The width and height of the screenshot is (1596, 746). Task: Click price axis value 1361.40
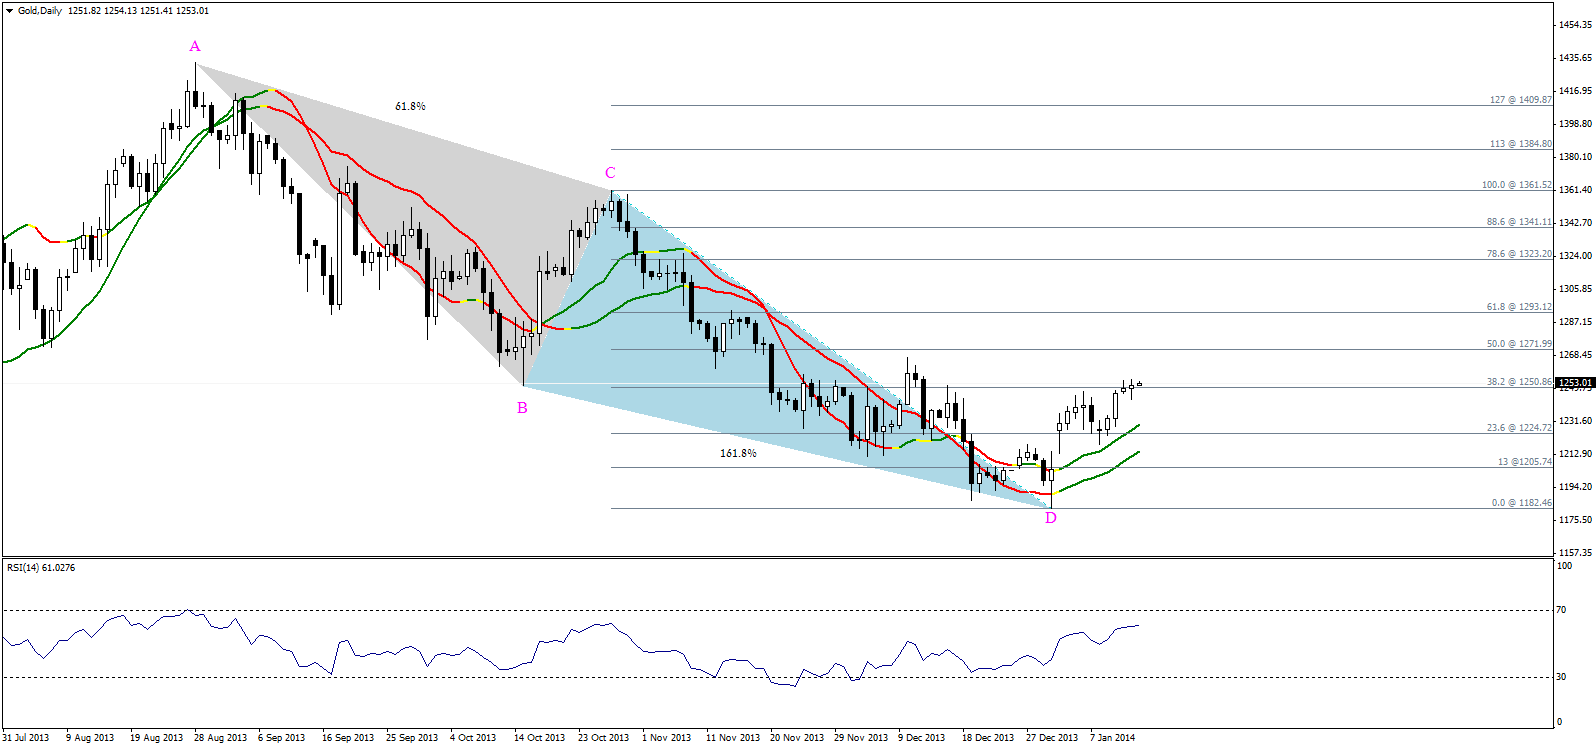click(1575, 190)
